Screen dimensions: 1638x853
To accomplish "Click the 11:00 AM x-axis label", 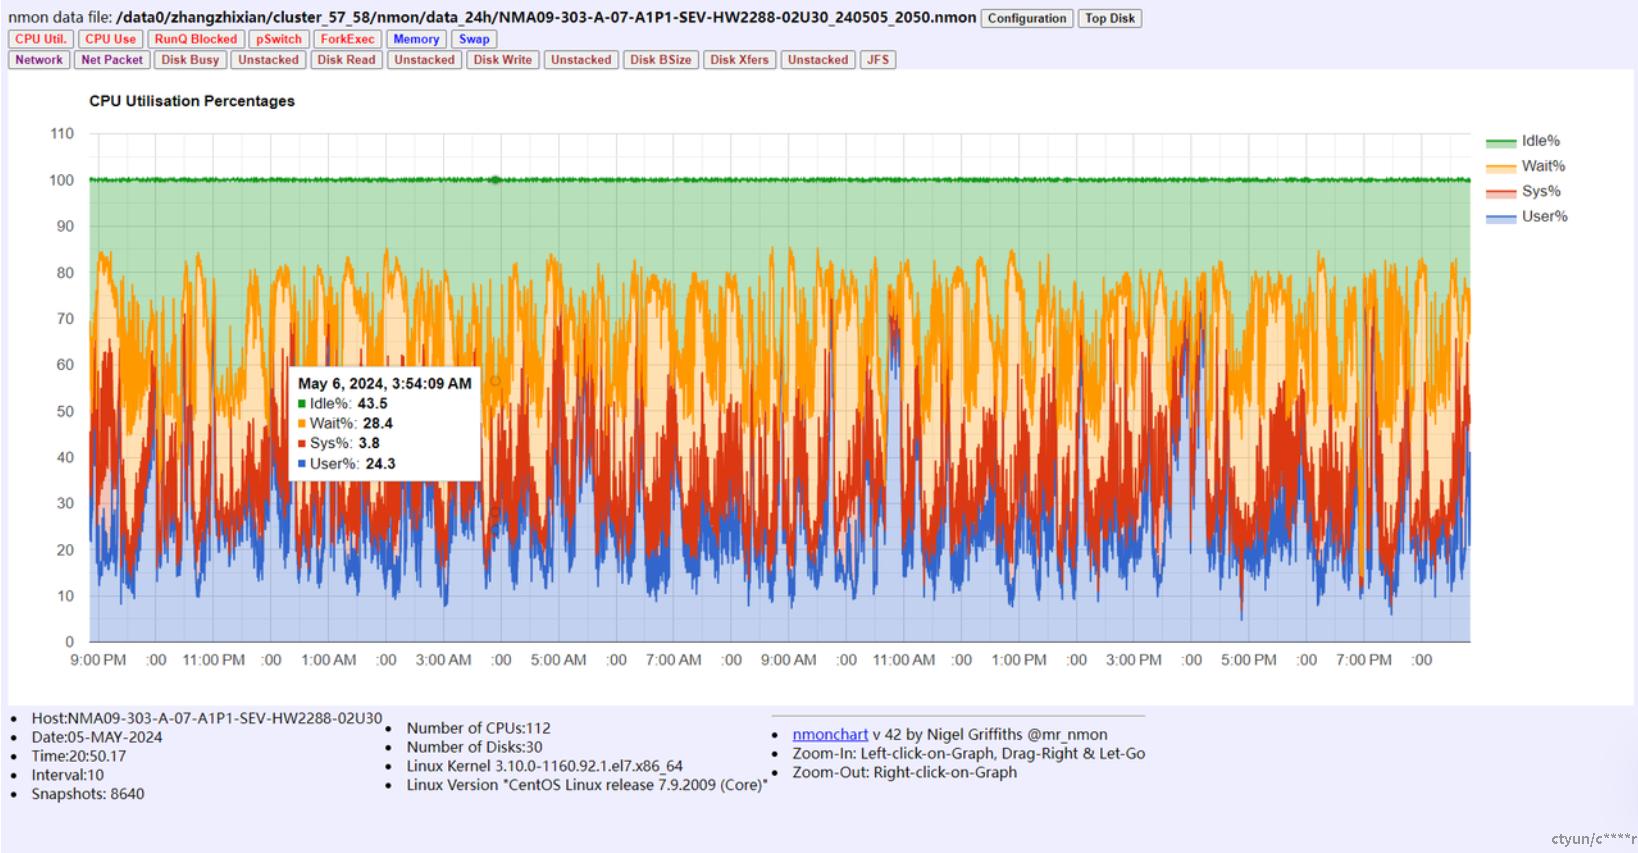I will [x=903, y=660].
